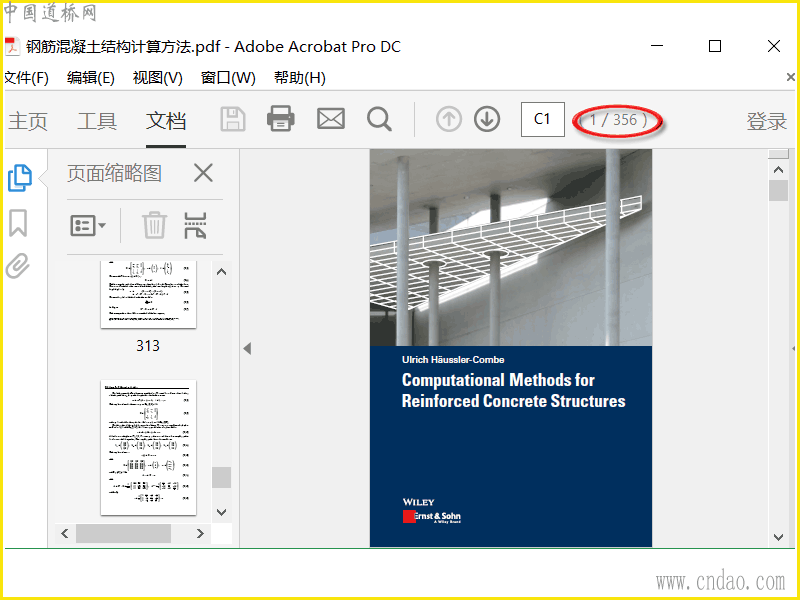Maximize the Acrobat window
The width and height of the screenshot is (800, 600).
click(x=715, y=46)
